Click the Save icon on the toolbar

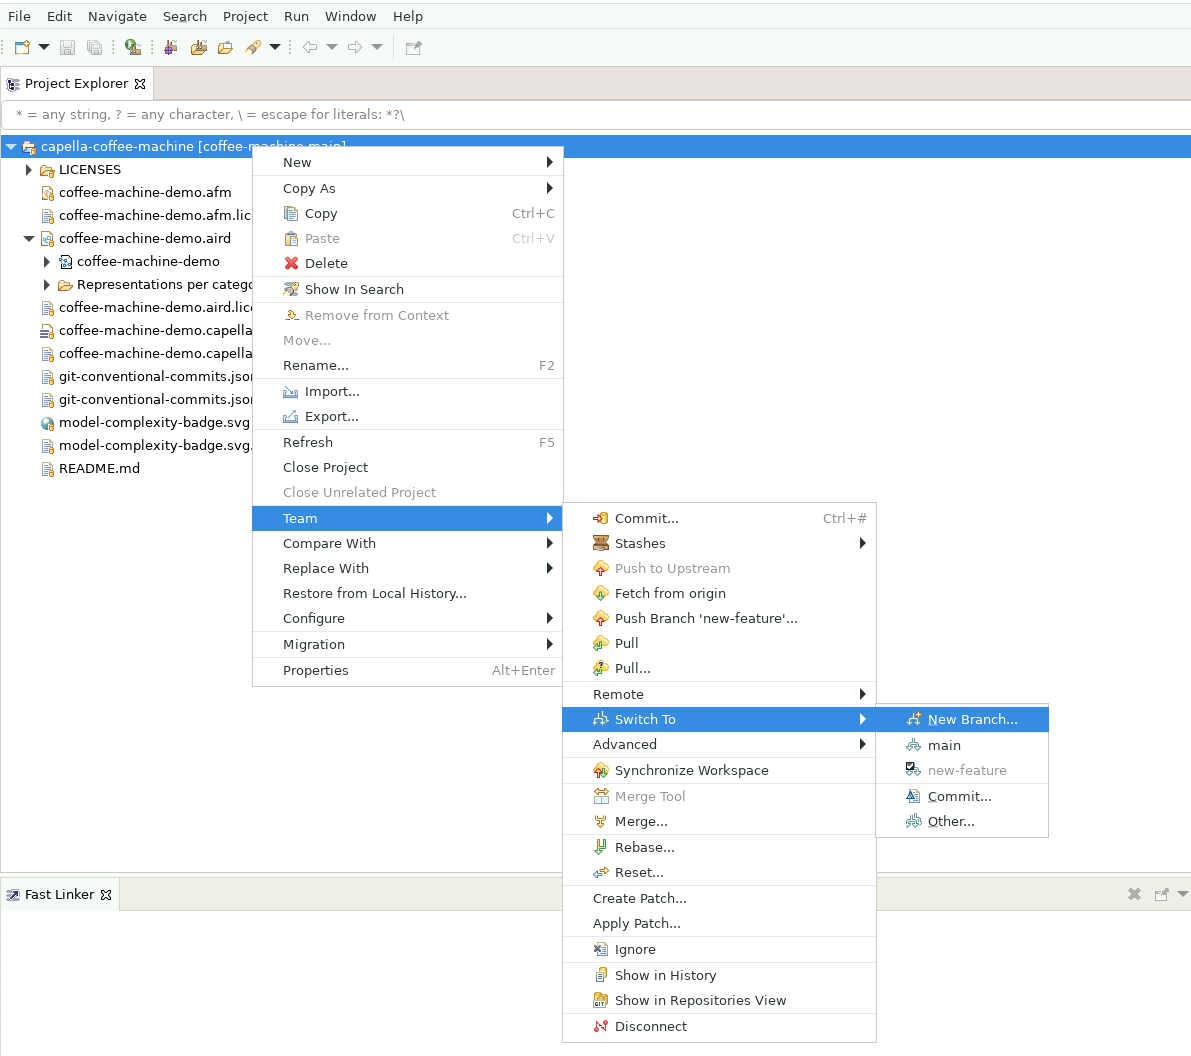point(67,47)
